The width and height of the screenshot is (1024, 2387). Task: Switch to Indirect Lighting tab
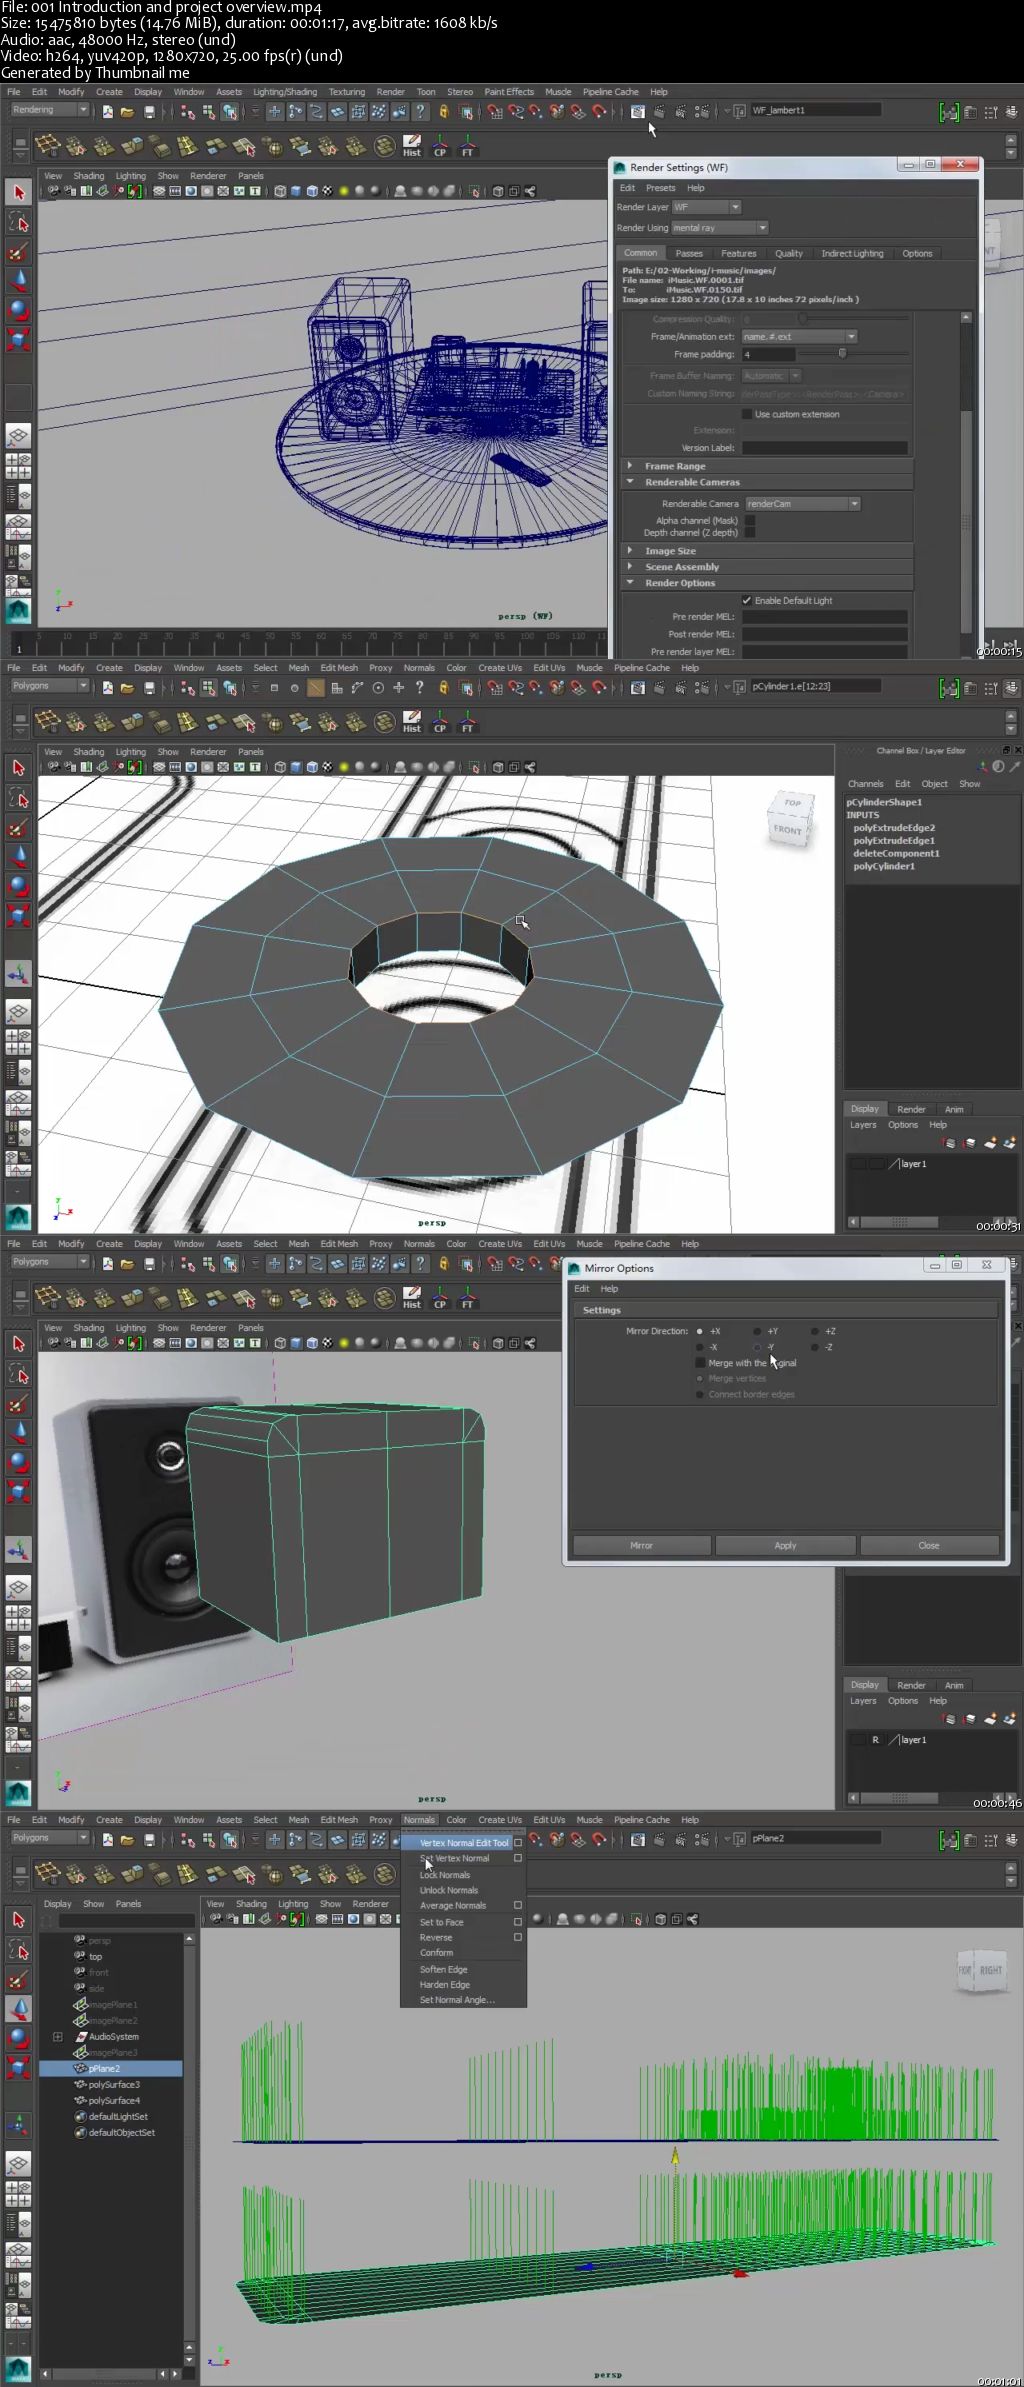[852, 254]
